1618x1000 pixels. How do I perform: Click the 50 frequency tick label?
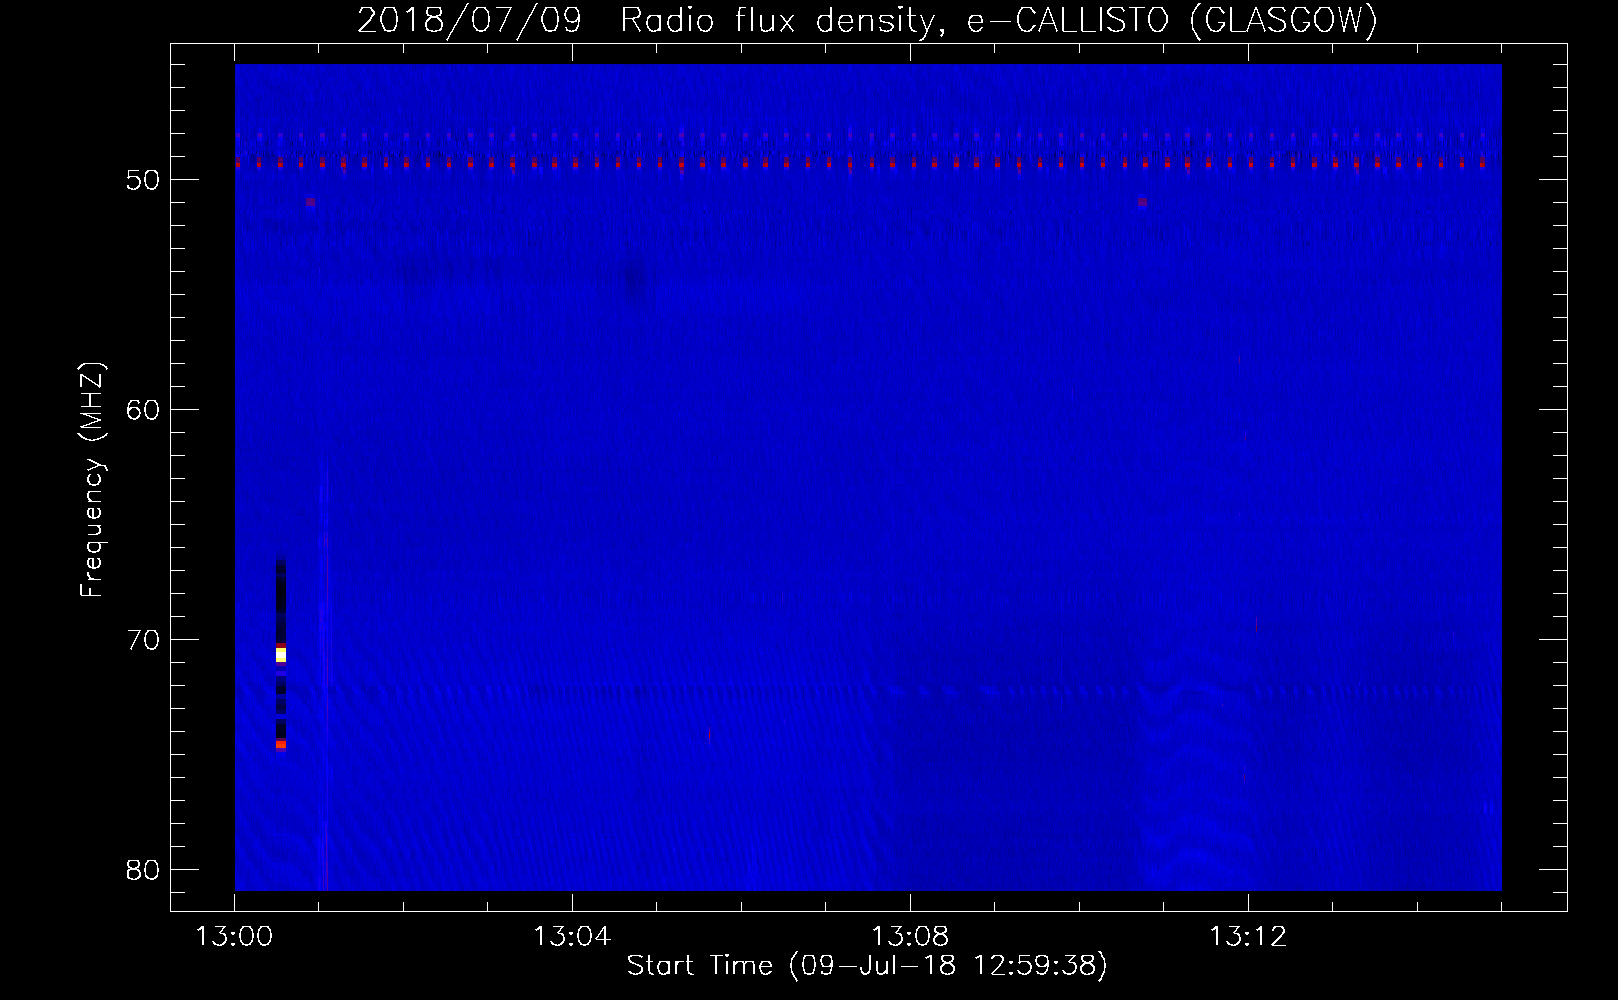click(144, 180)
